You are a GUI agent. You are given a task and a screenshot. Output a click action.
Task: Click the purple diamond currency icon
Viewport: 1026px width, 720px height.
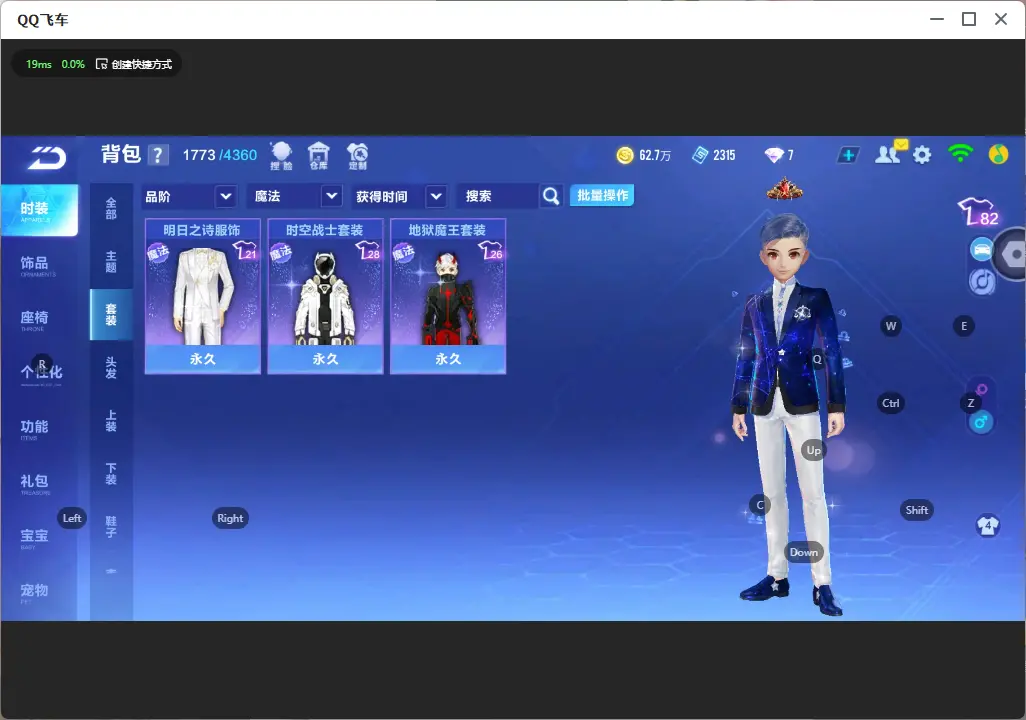click(x=773, y=155)
